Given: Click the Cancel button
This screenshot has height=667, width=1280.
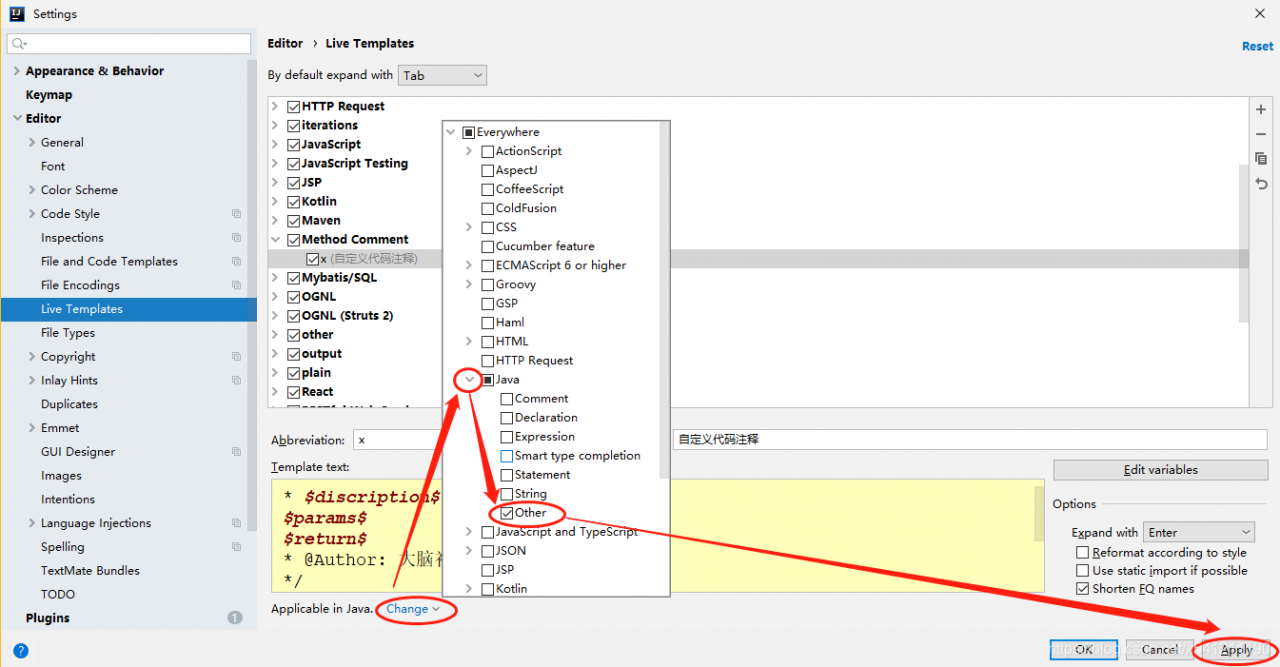Looking at the screenshot, I should pos(1160,650).
